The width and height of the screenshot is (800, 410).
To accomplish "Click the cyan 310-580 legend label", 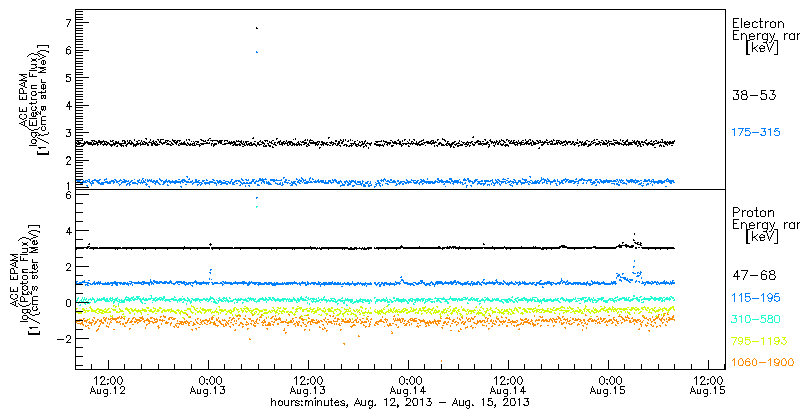I will (756, 319).
